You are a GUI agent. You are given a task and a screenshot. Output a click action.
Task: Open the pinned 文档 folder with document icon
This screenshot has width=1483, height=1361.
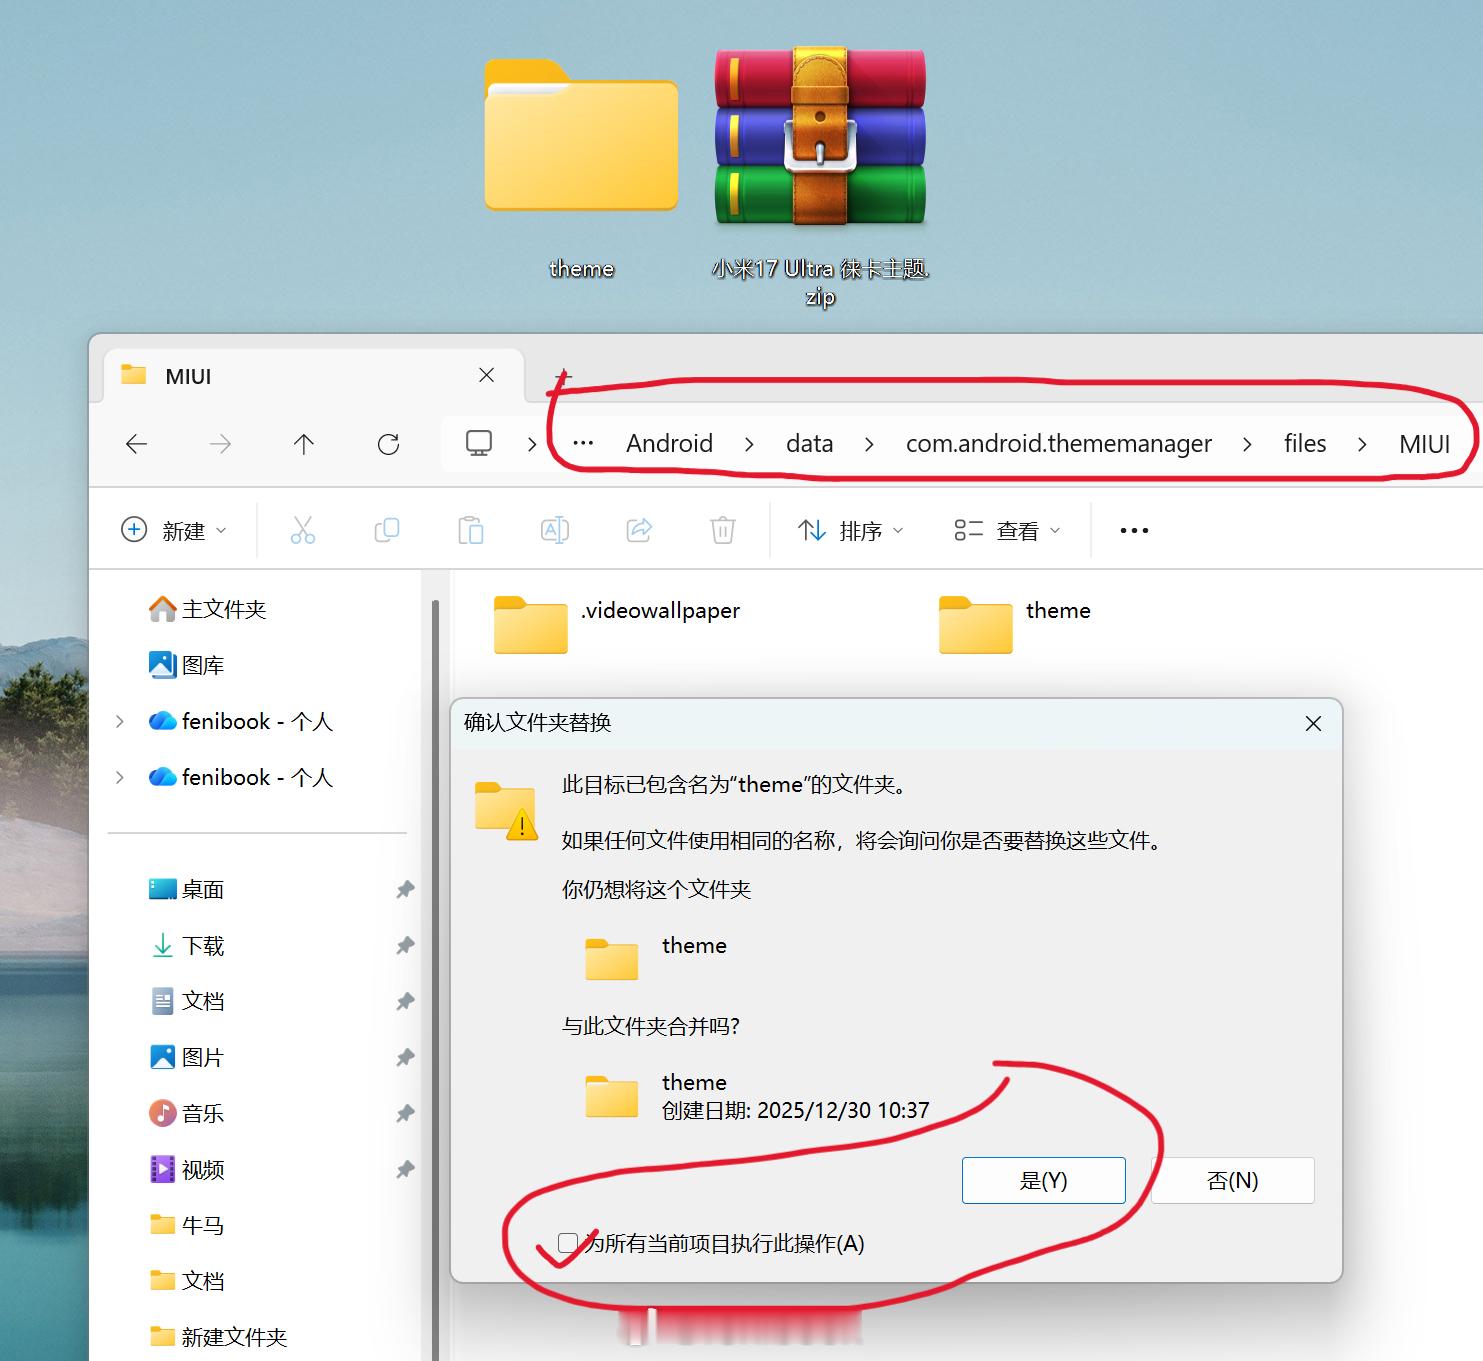187,1001
